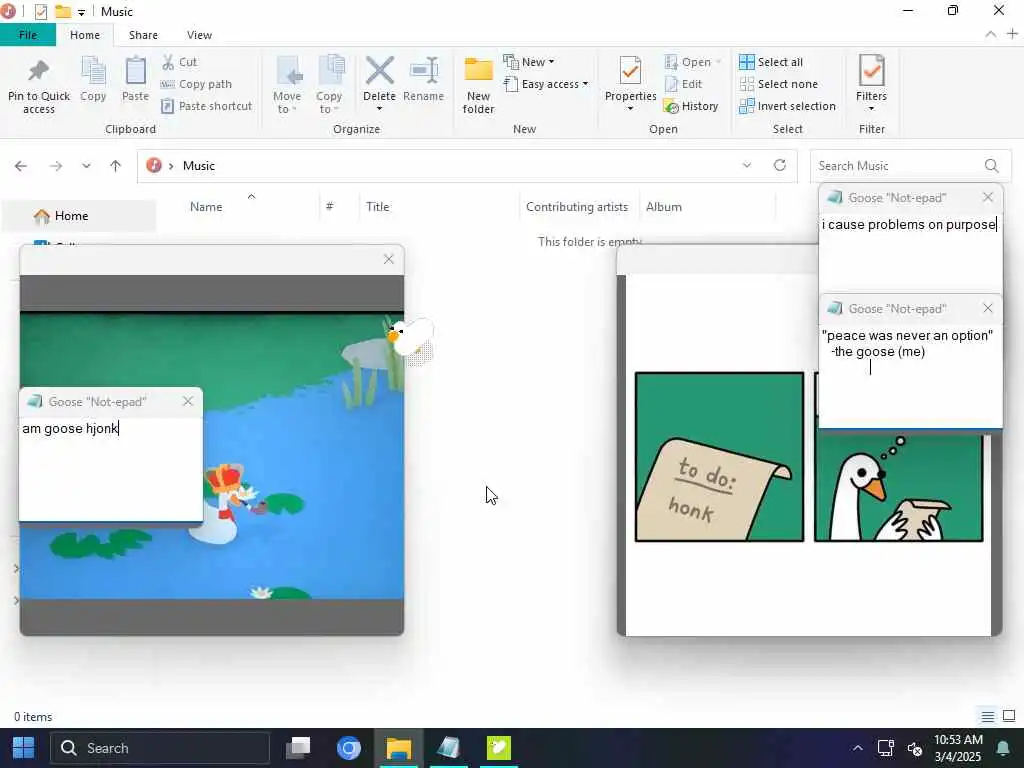Click the "to do: honk" comic panel
The image size is (1024, 768).
(x=719, y=457)
